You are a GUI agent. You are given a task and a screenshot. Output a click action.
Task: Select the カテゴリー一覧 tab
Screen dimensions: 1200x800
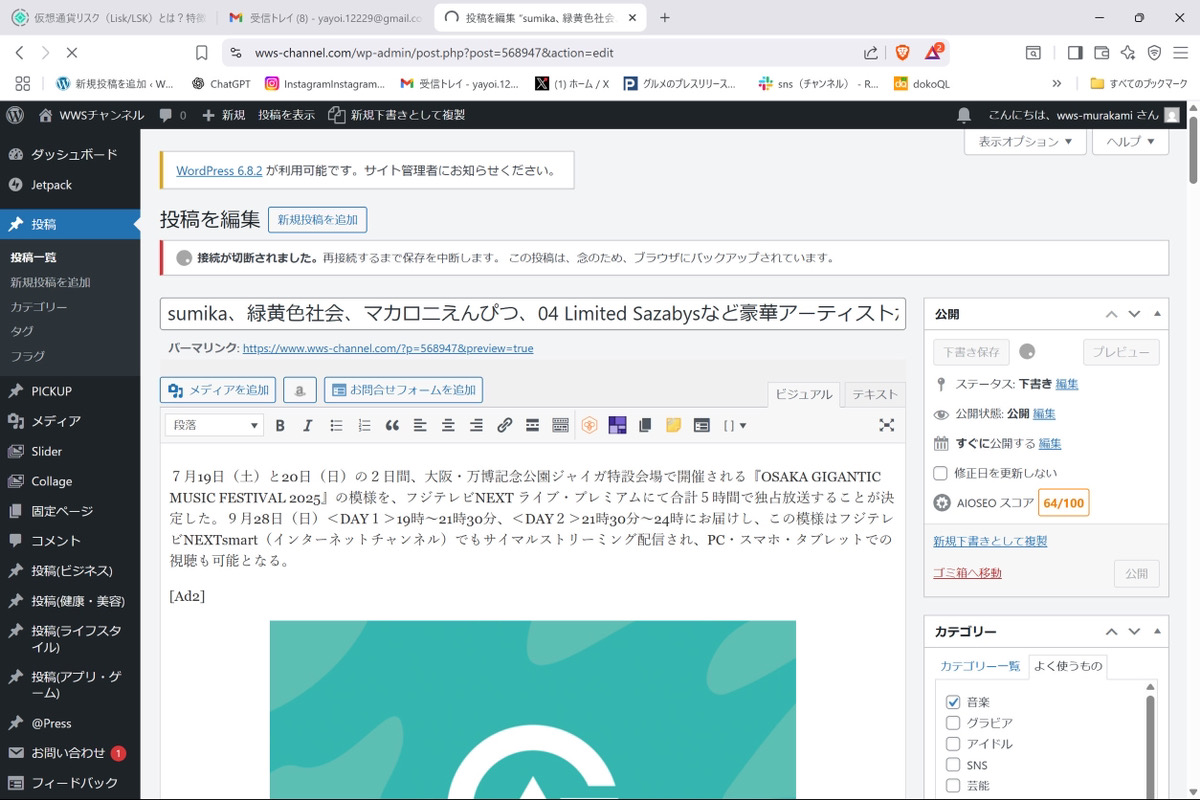point(980,666)
